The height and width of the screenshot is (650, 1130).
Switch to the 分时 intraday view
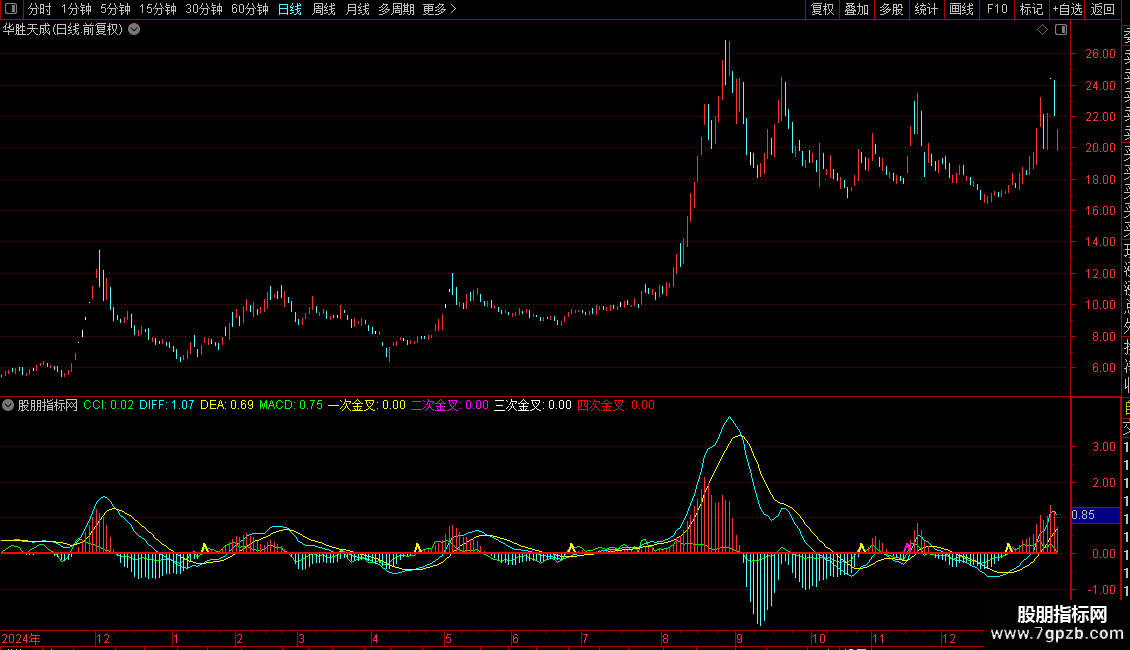click(40, 9)
